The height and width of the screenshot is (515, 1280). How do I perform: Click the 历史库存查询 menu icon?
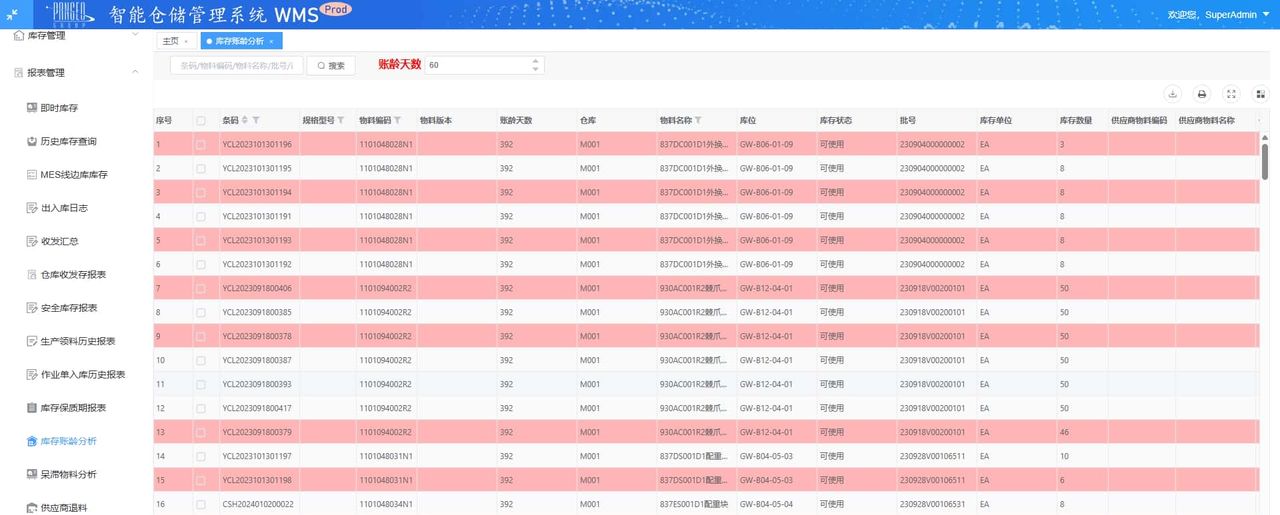(x=32, y=141)
